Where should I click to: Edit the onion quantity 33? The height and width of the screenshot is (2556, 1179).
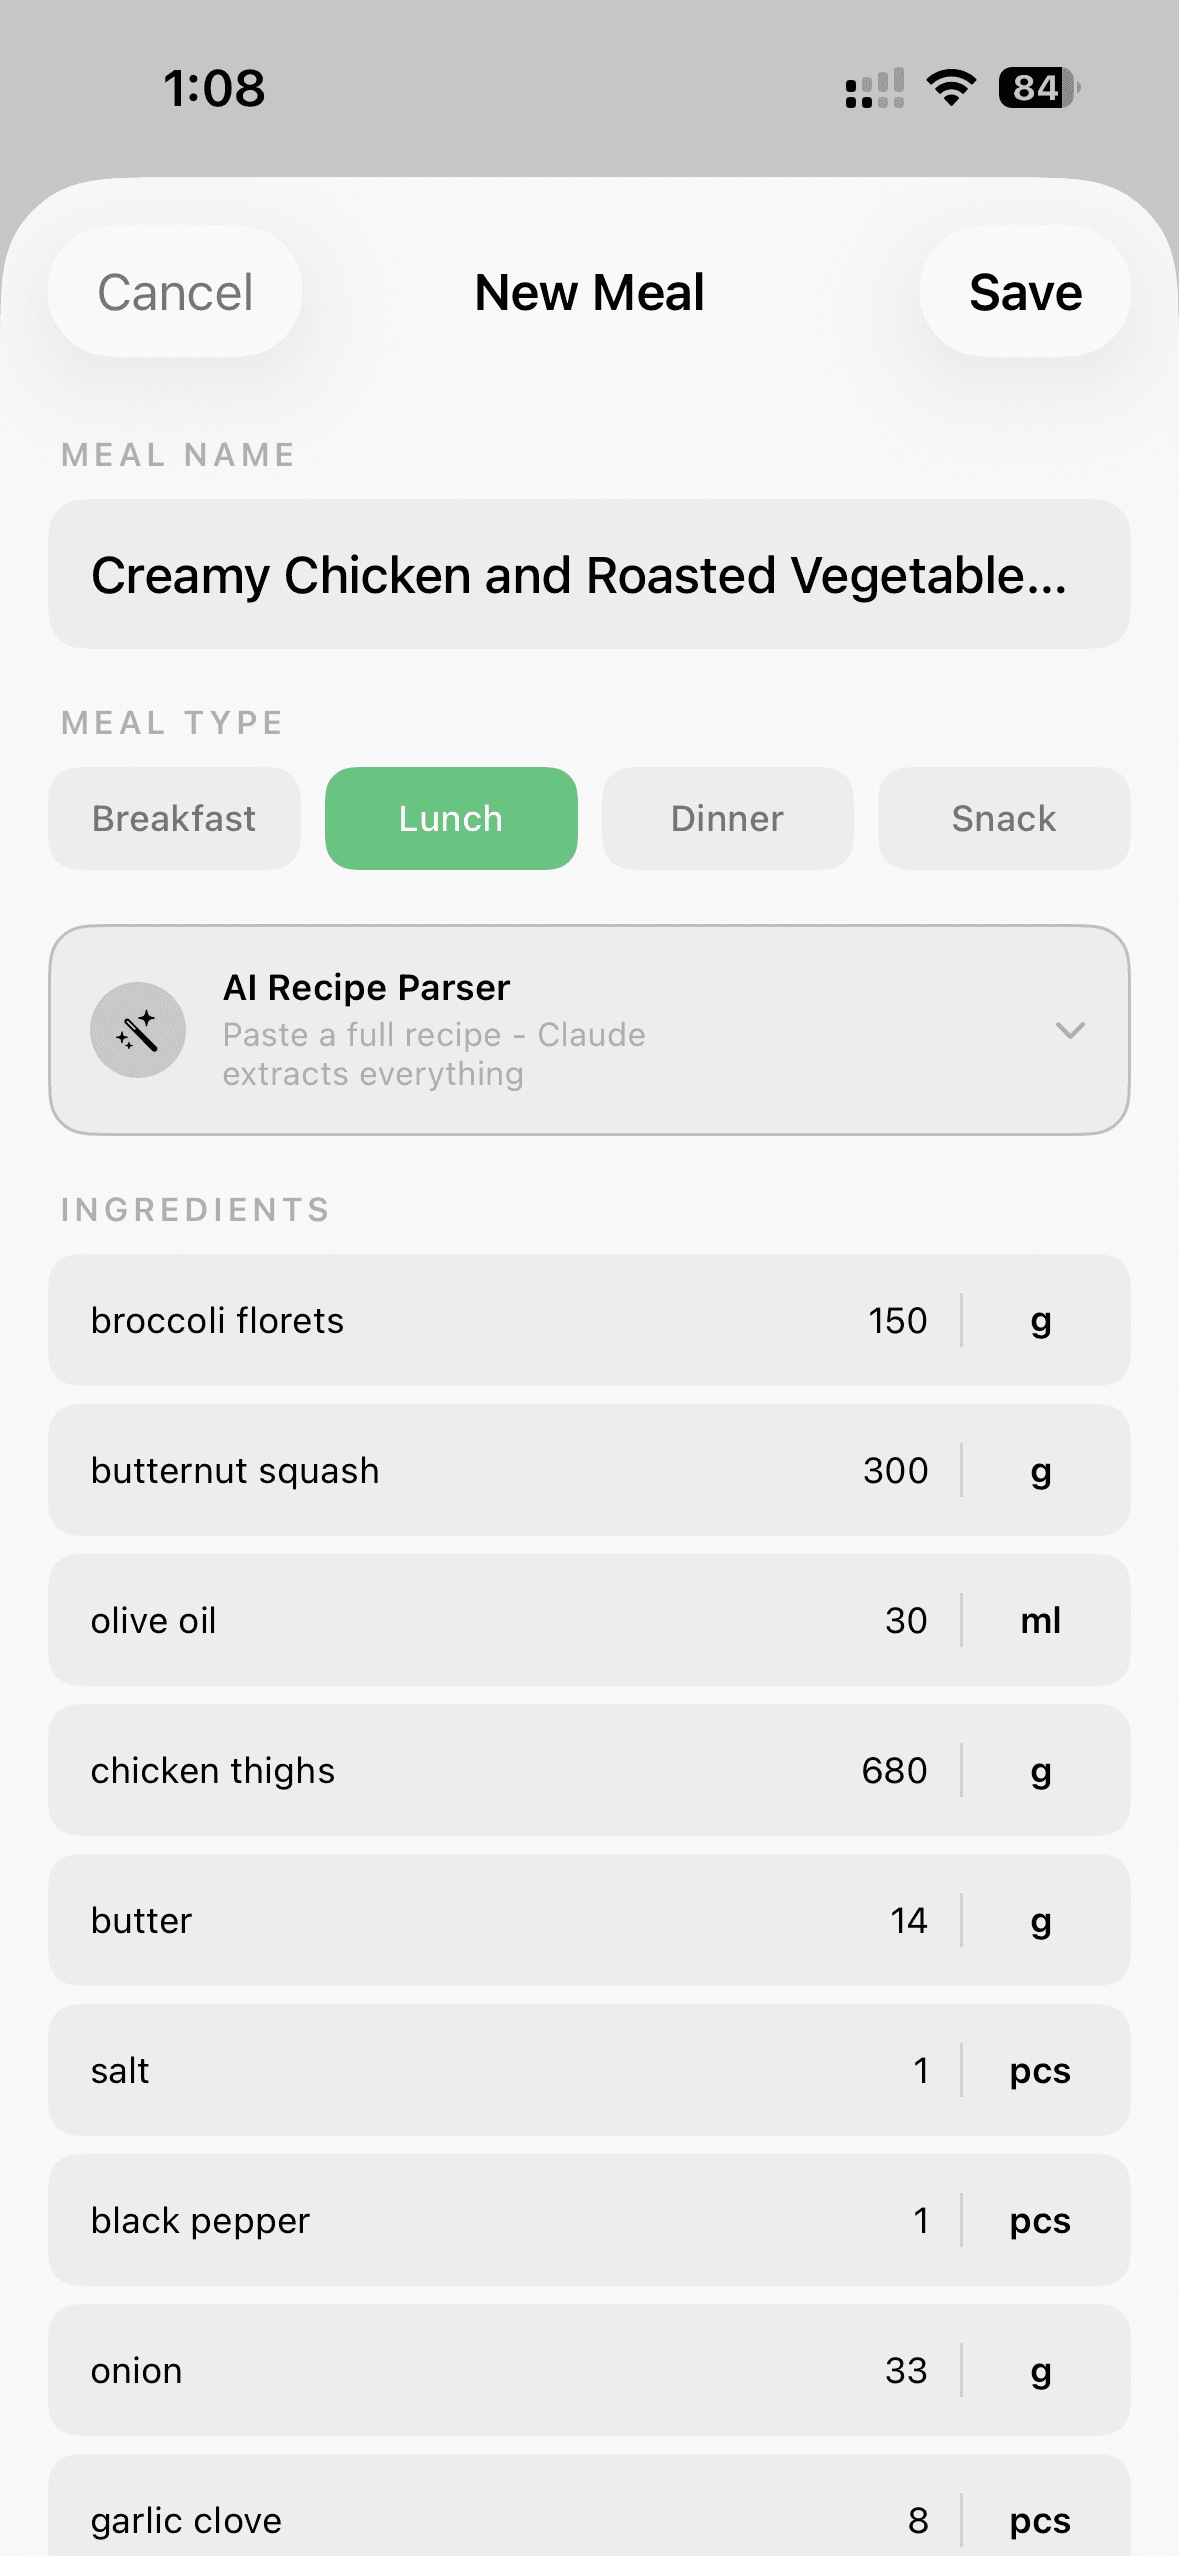pyautogui.click(x=906, y=2371)
